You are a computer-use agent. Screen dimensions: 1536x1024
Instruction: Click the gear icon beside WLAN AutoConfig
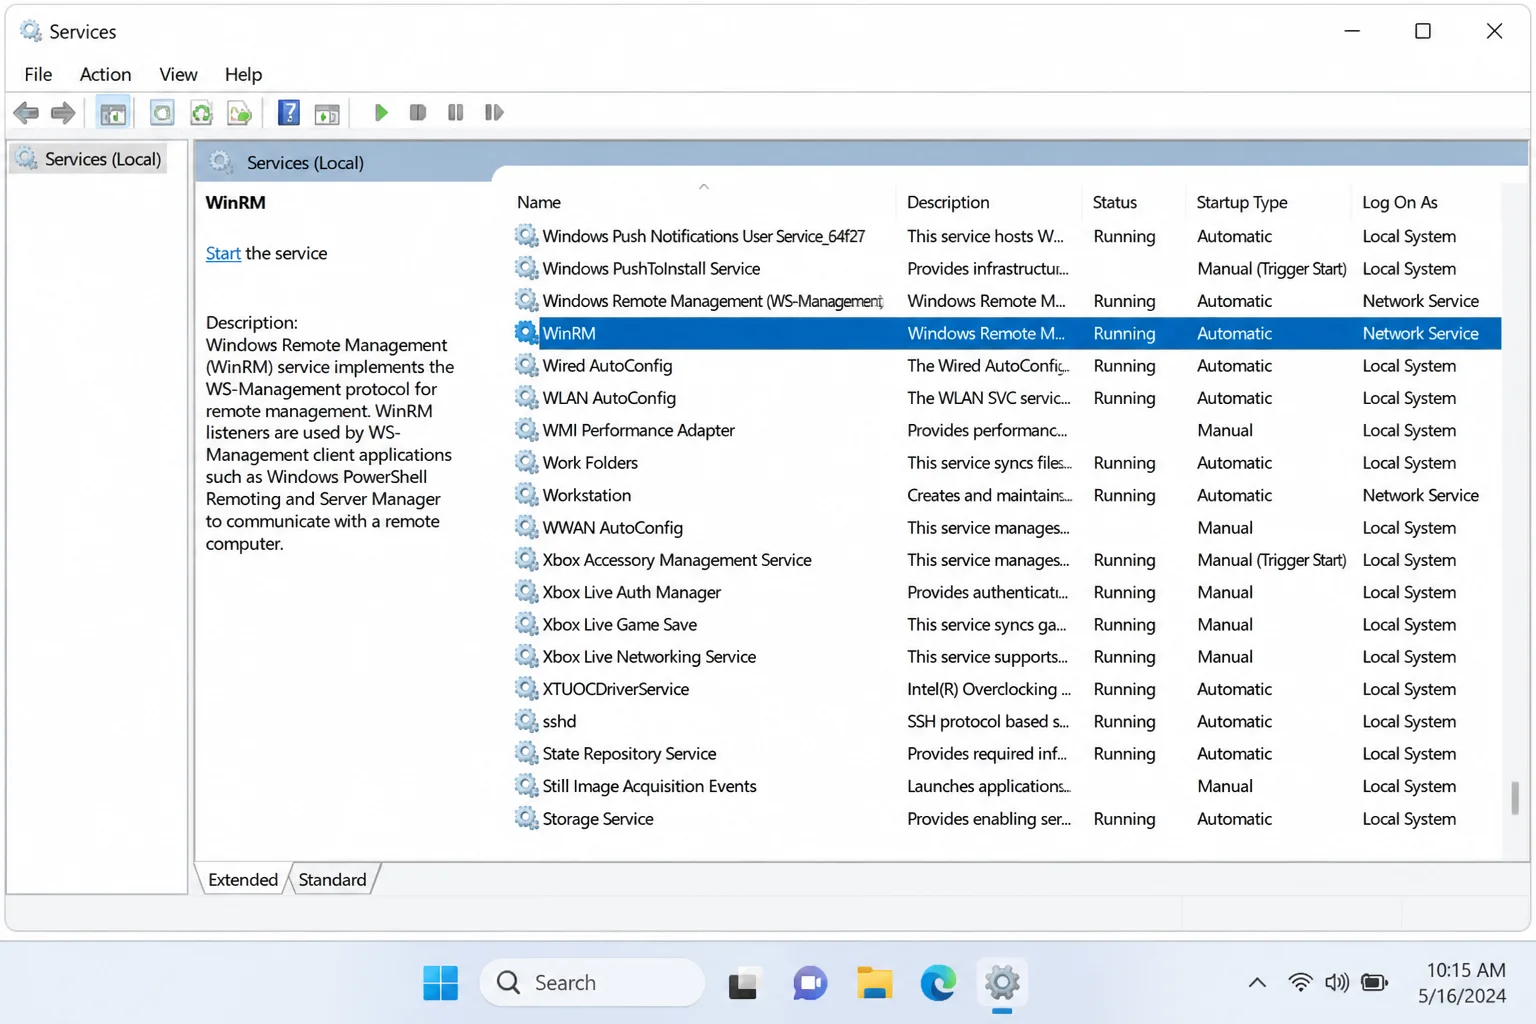[x=526, y=398]
